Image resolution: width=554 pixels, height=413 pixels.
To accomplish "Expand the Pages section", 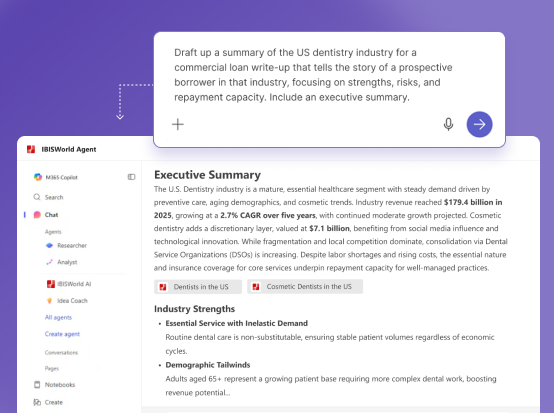I will pyautogui.click(x=52, y=368).
